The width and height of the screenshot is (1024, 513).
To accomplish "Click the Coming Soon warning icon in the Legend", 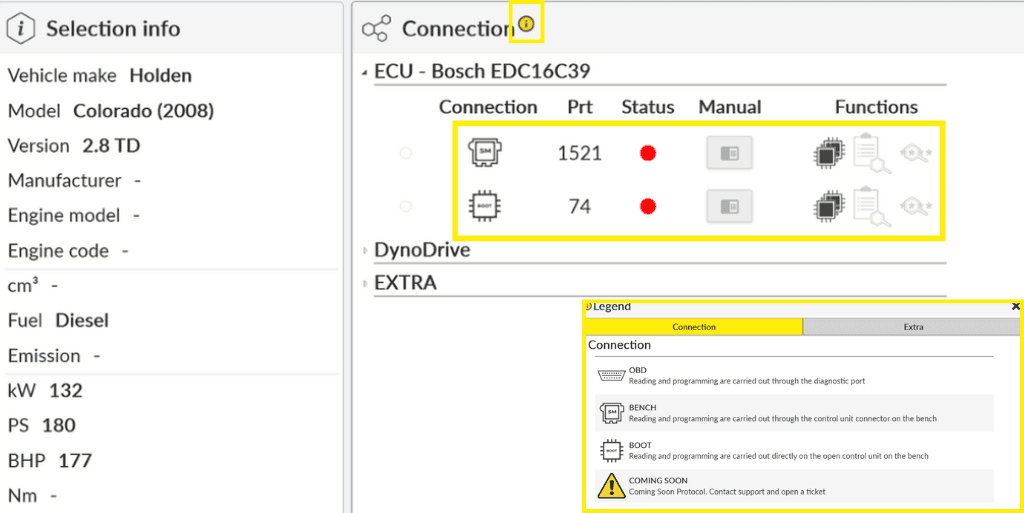I will (x=611, y=486).
